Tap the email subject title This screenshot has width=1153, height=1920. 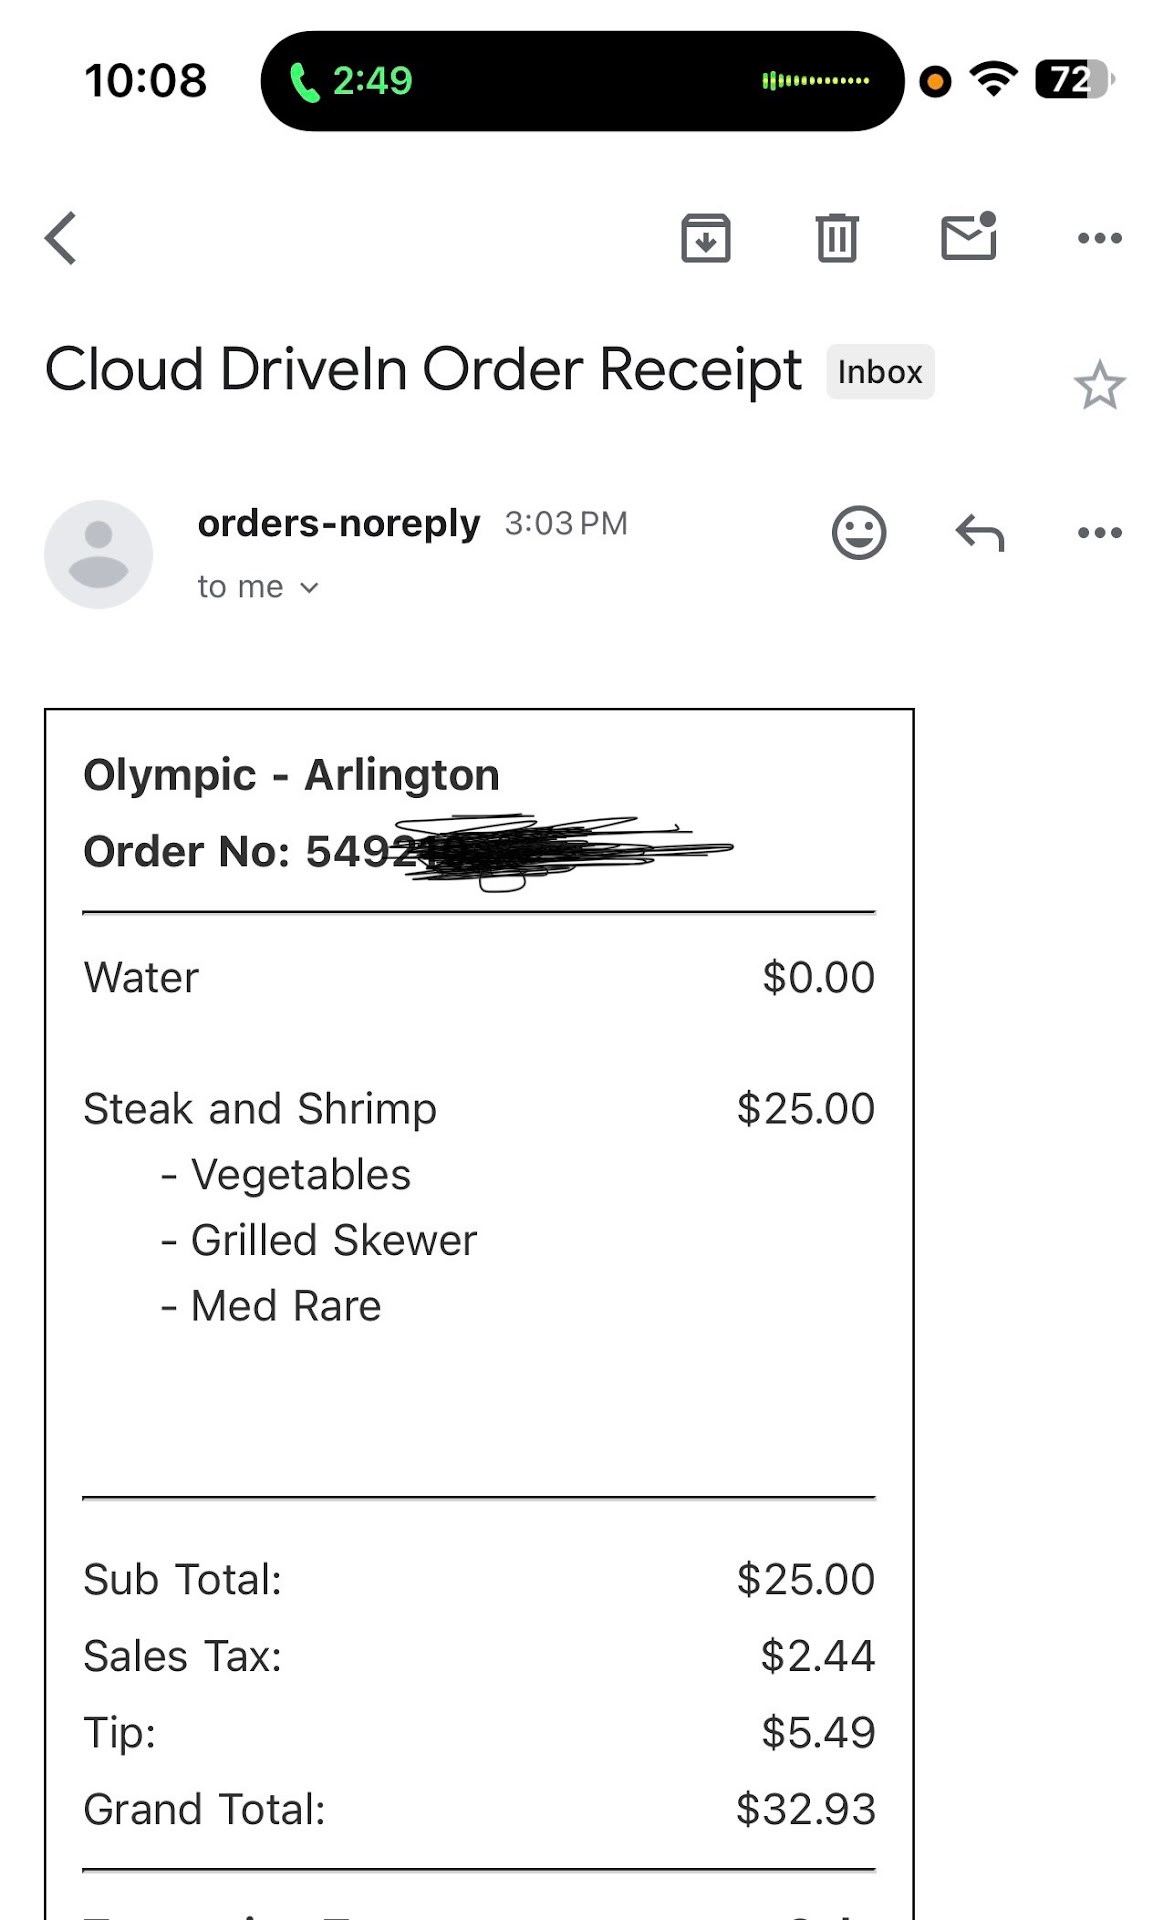pos(423,370)
